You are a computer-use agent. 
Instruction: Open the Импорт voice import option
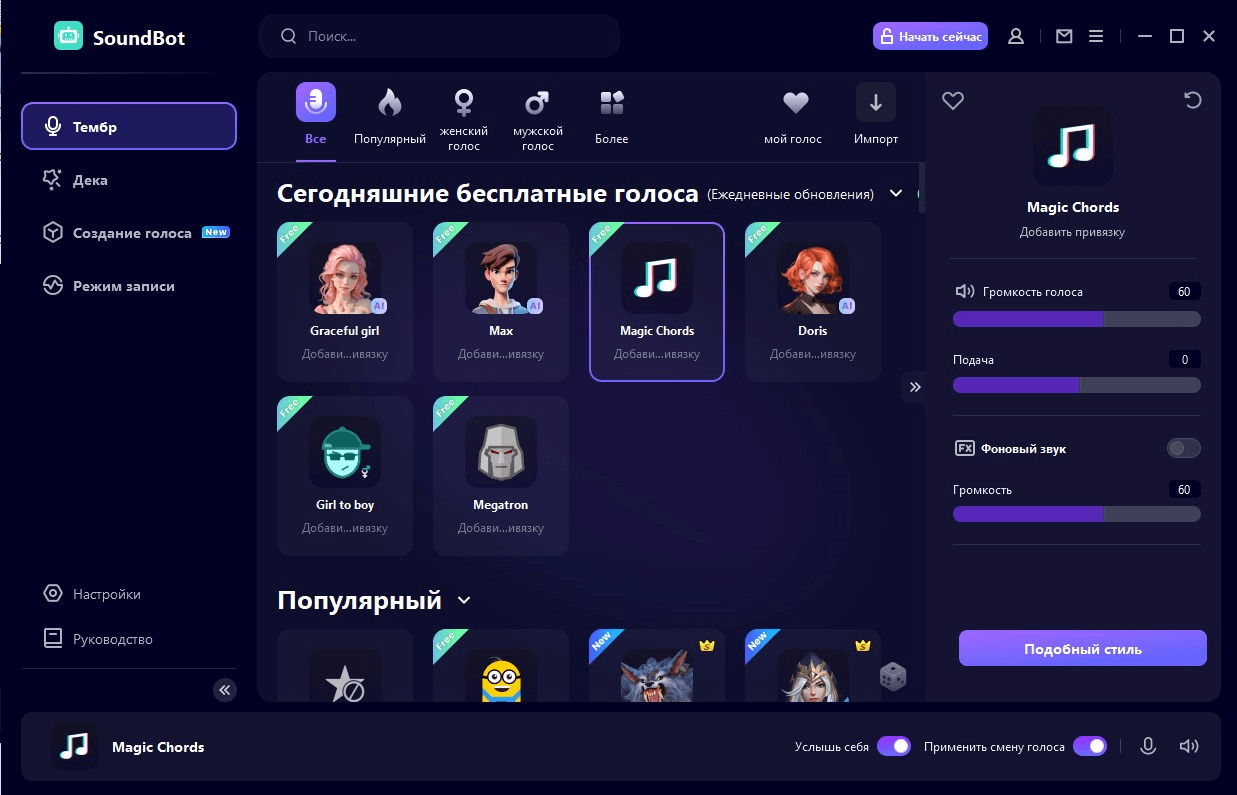point(875,113)
